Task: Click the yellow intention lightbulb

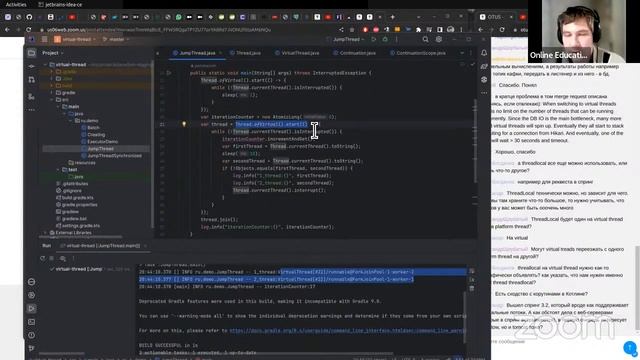Action: 184,124
